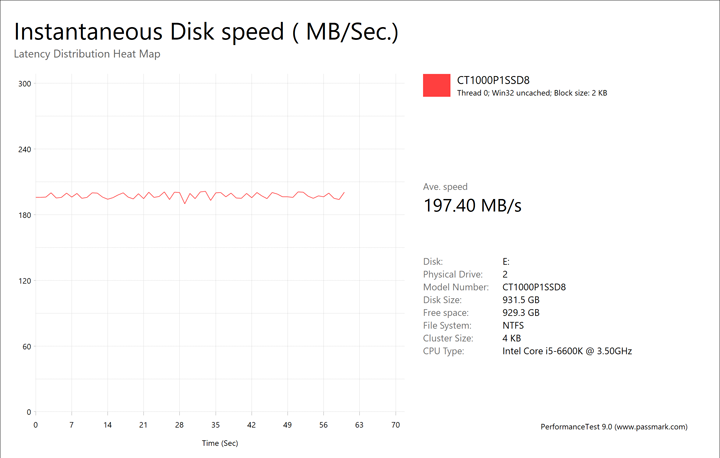Click the 197.40 MB/s average speed value
Screen dimensions: 720x458
(474, 206)
